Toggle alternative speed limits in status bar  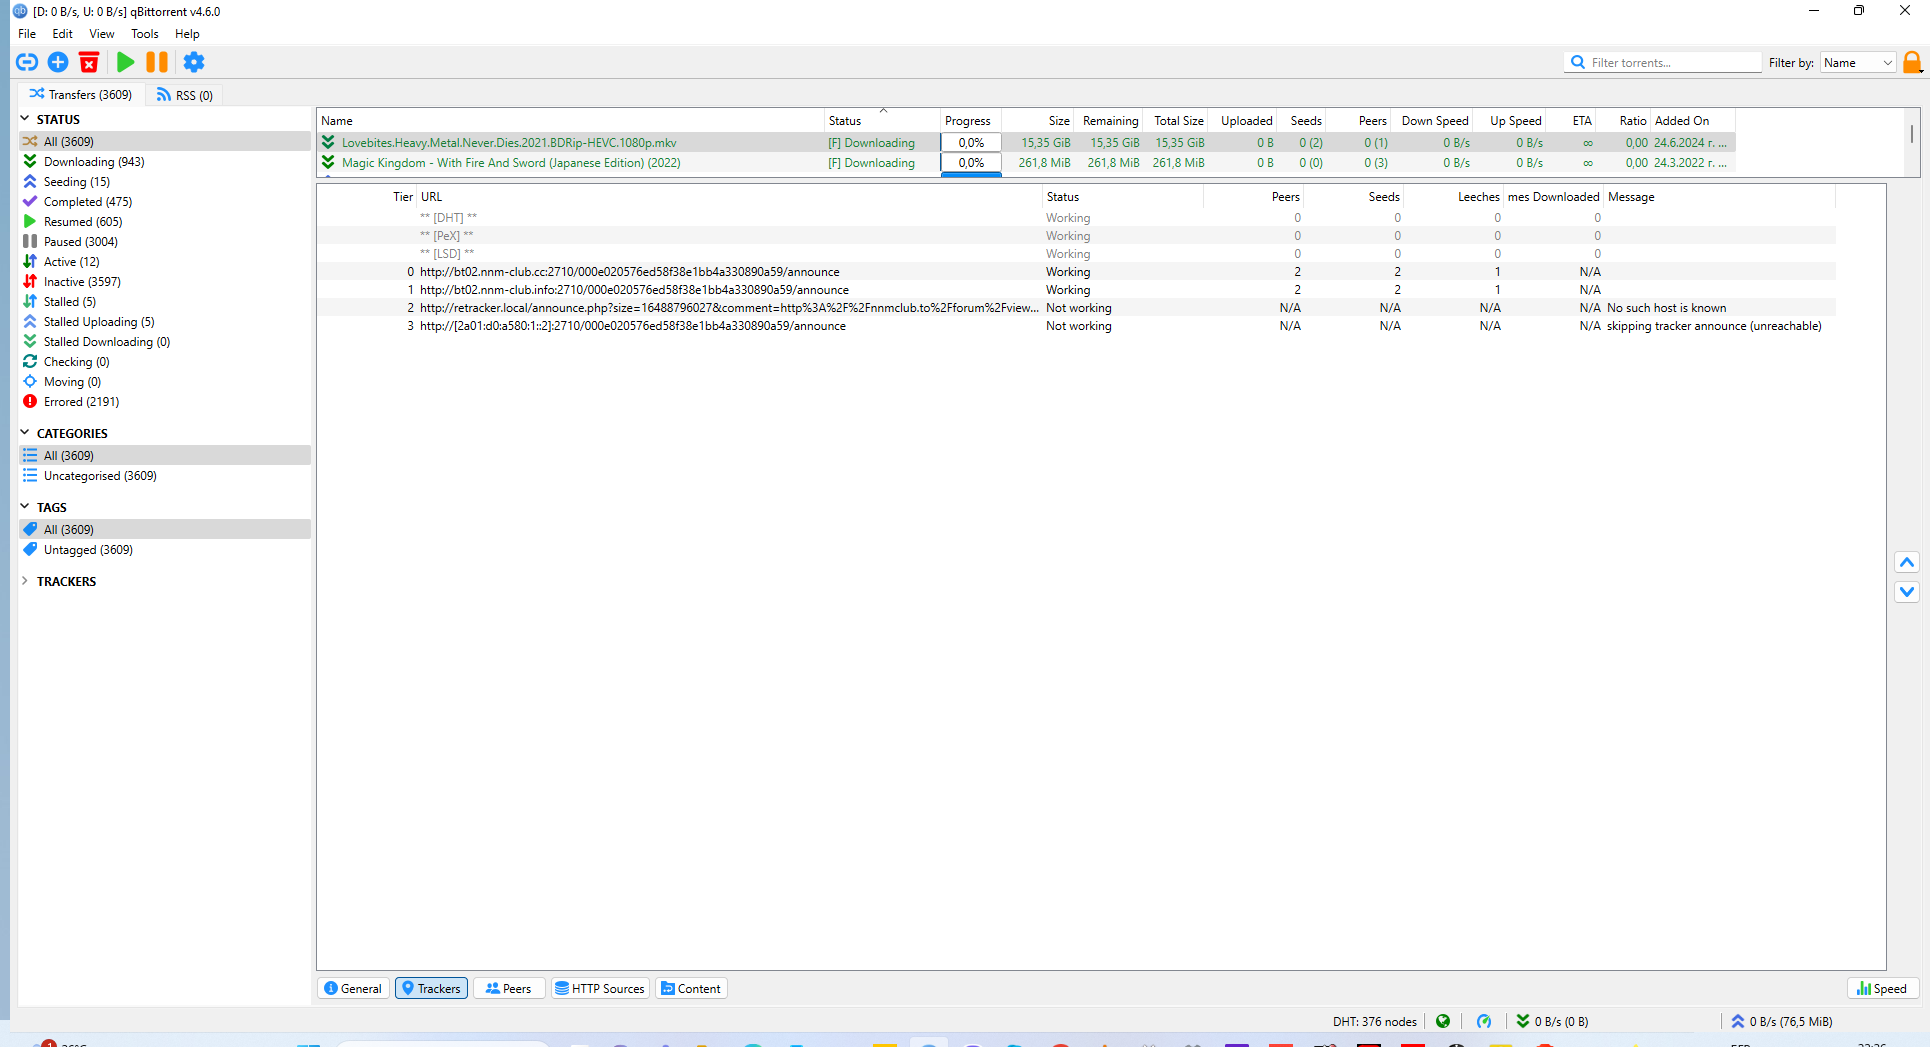click(x=1484, y=1021)
